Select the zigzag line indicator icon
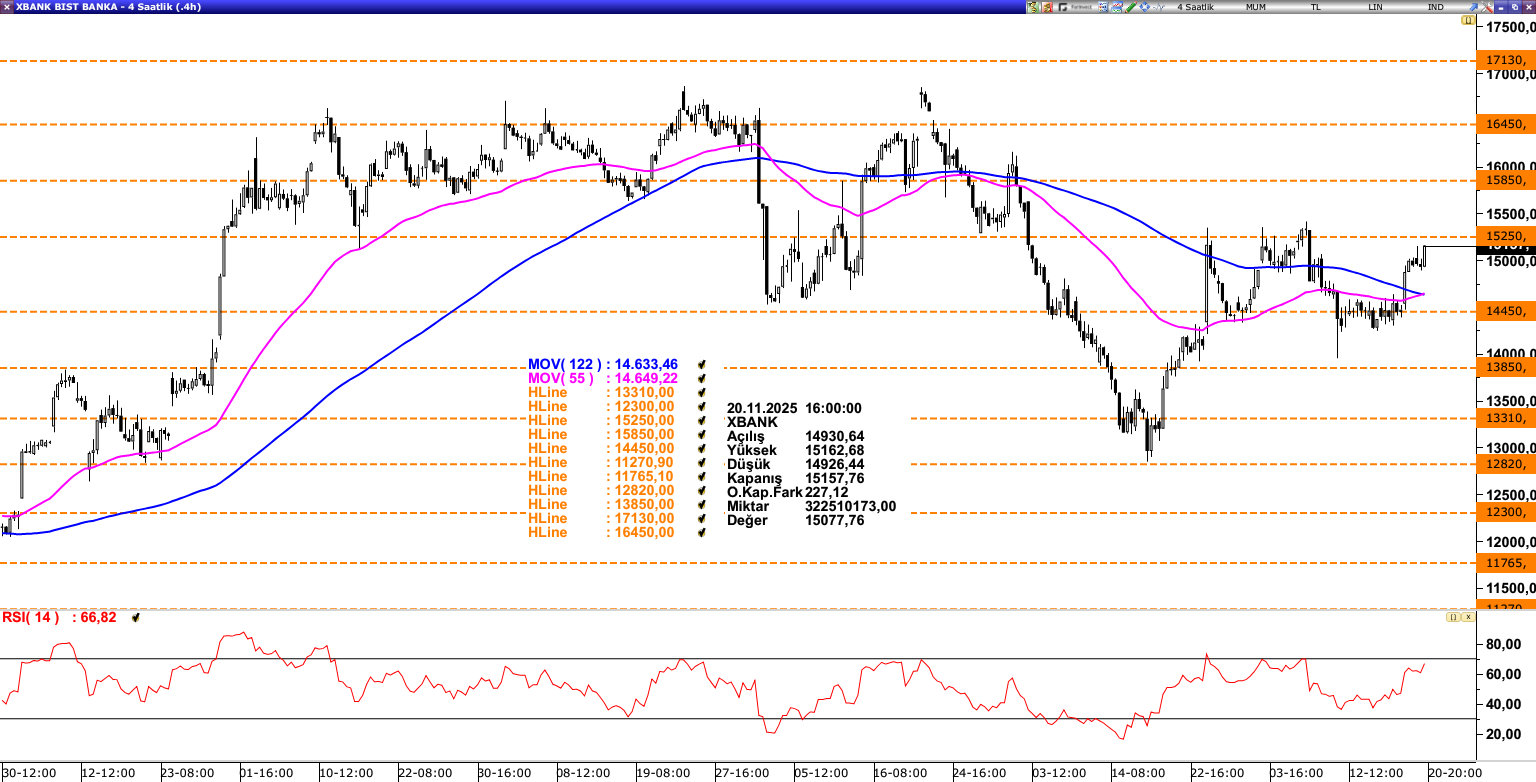 [1158, 6]
